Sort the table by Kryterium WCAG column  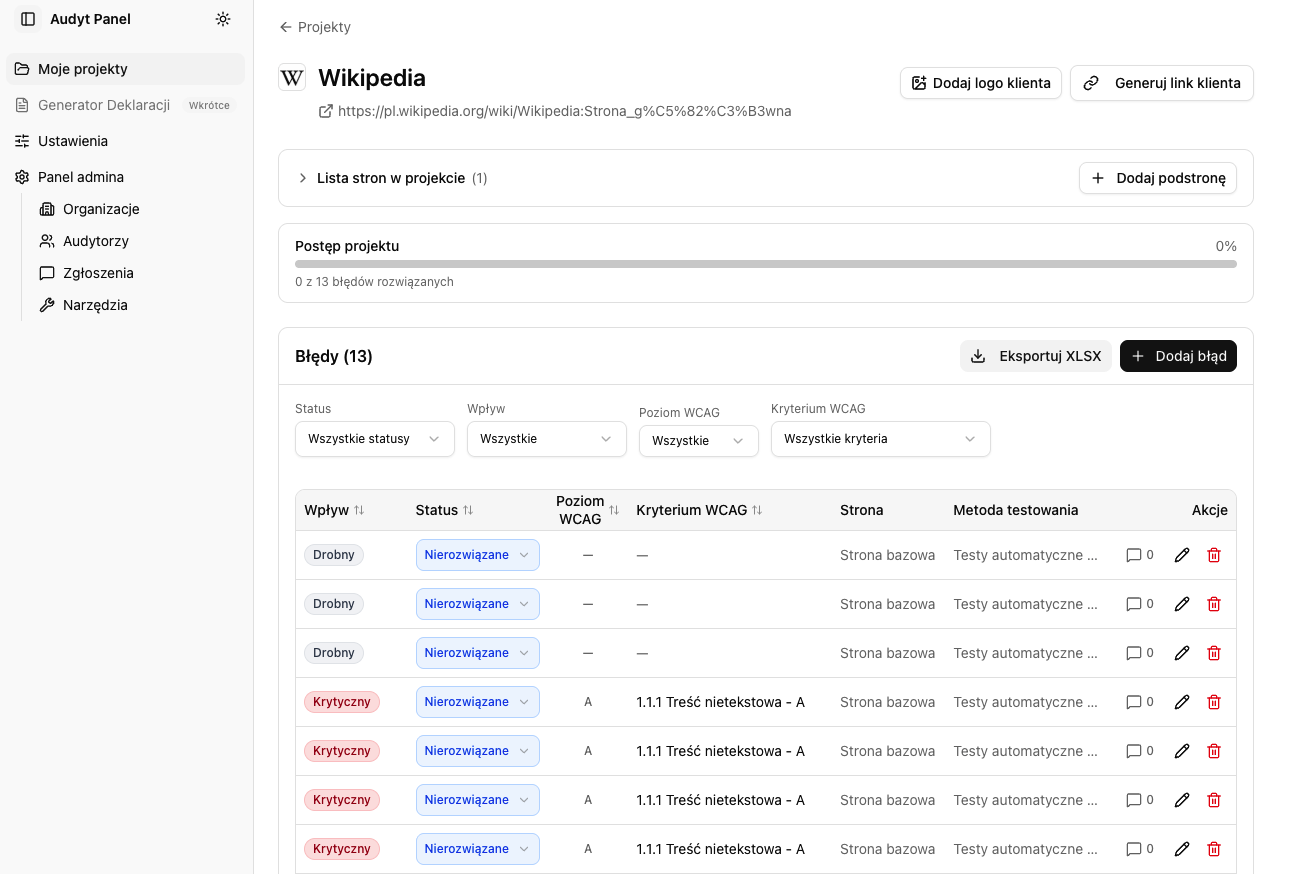point(700,510)
